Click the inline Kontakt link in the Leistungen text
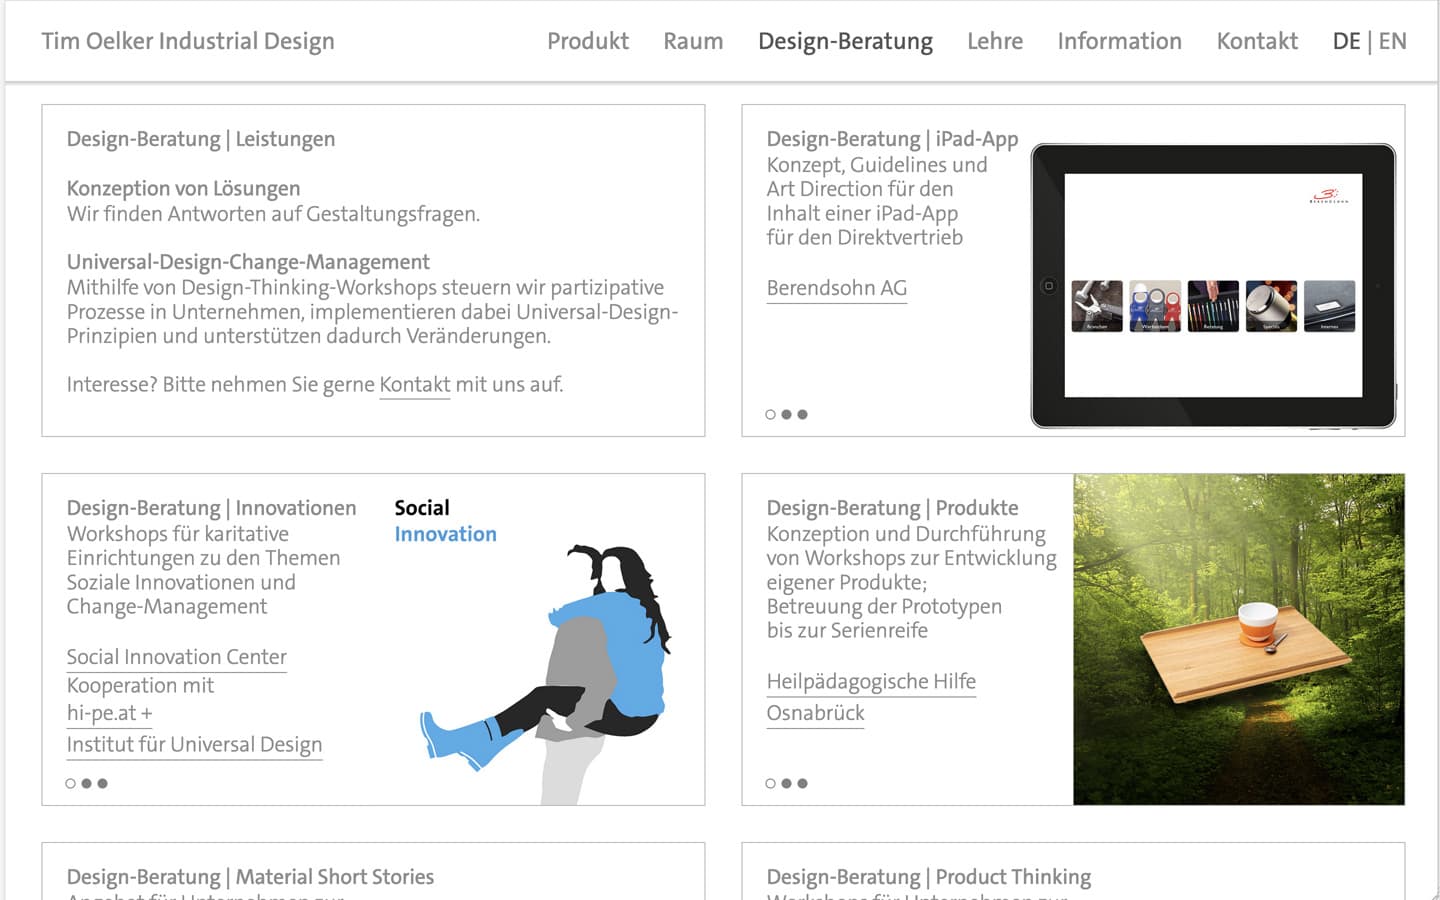Image resolution: width=1440 pixels, height=900 pixels. (414, 384)
